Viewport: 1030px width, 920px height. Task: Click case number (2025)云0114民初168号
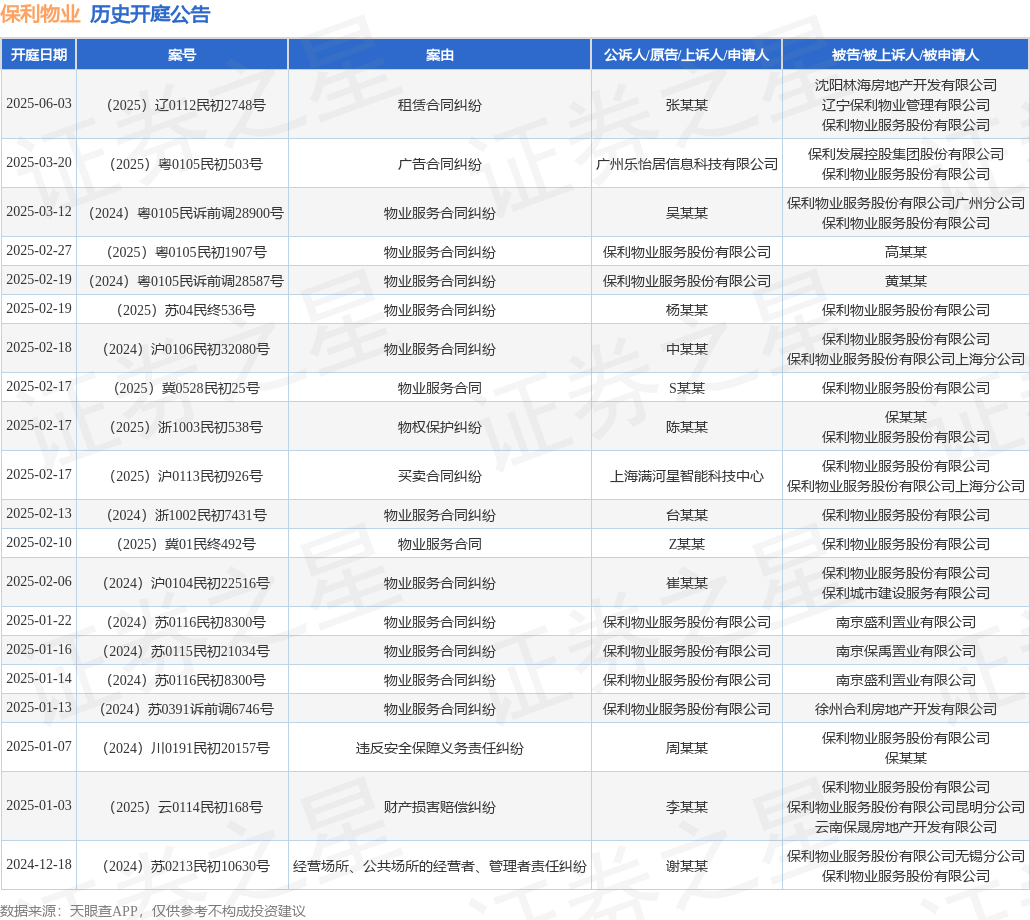tap(186, 807)
